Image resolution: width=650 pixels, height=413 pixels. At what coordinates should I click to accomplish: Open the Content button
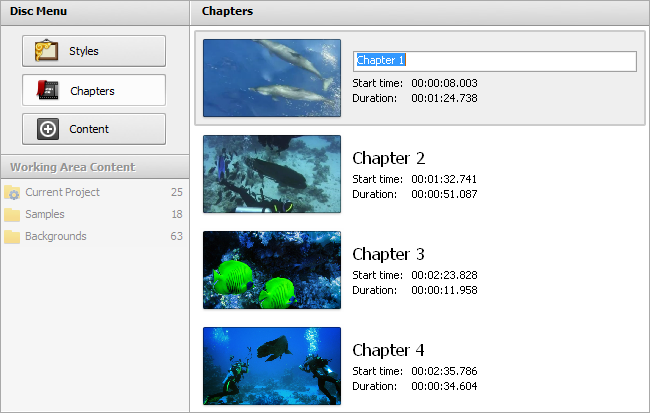pos(94,129)
